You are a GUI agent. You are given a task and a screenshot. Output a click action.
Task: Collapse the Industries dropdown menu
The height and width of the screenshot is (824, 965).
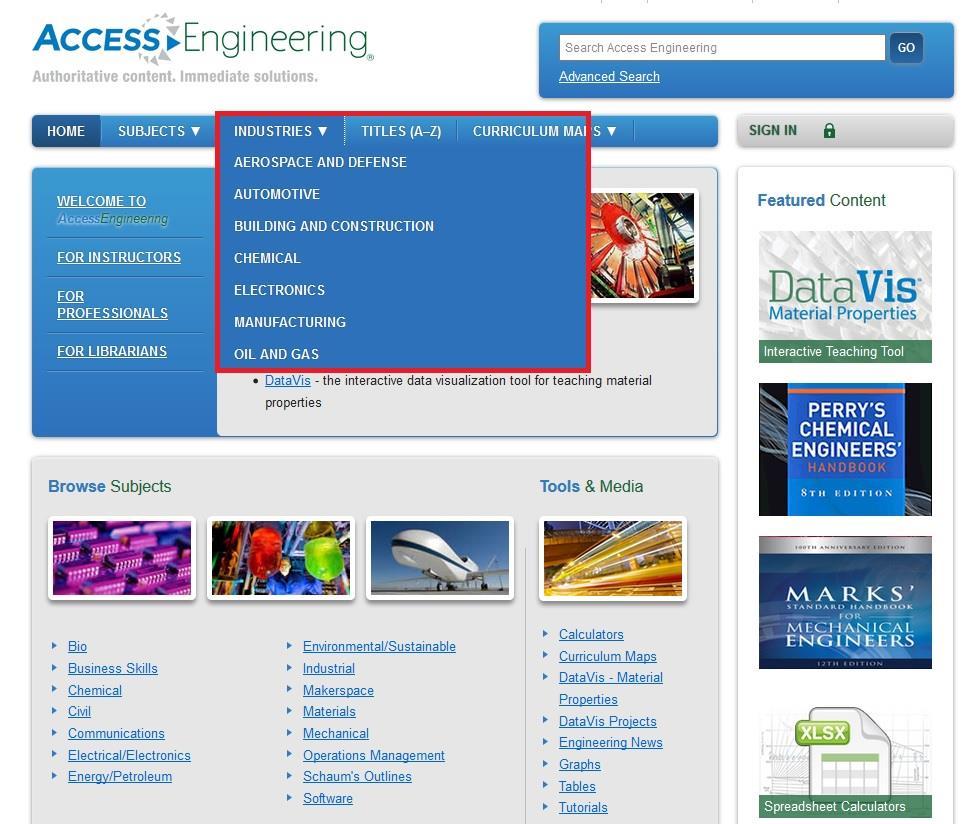[x=280, y=131]
